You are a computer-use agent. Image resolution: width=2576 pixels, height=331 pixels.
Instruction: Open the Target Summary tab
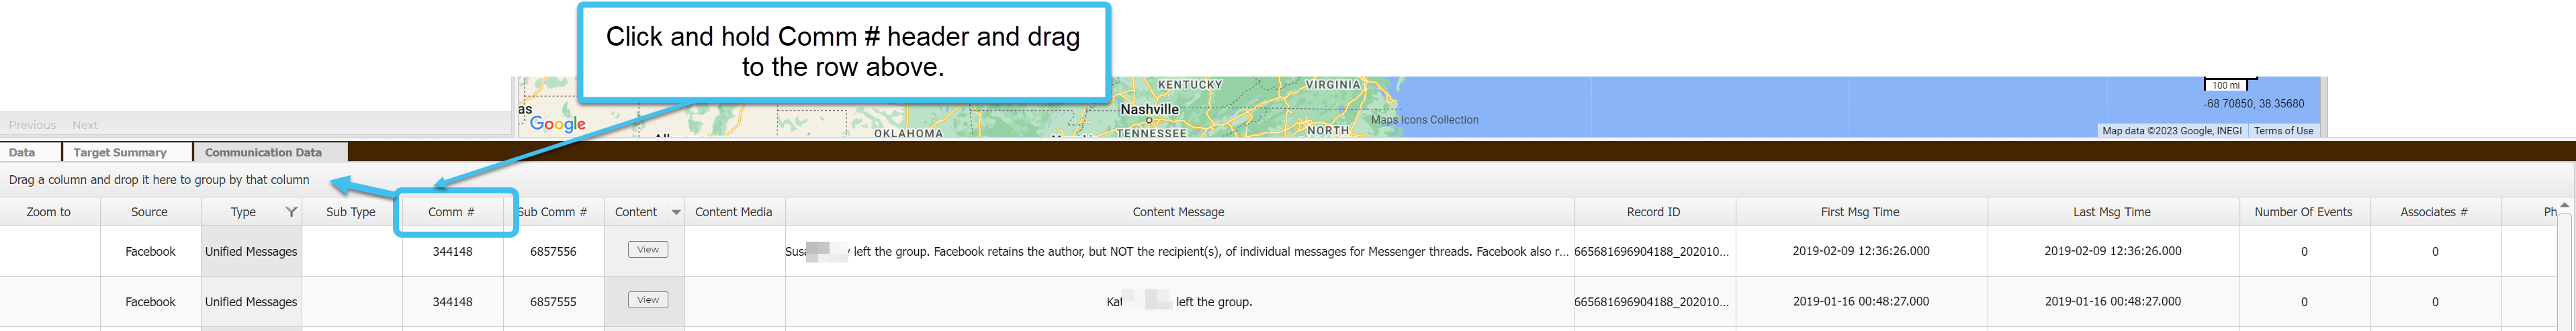(120, 153)
